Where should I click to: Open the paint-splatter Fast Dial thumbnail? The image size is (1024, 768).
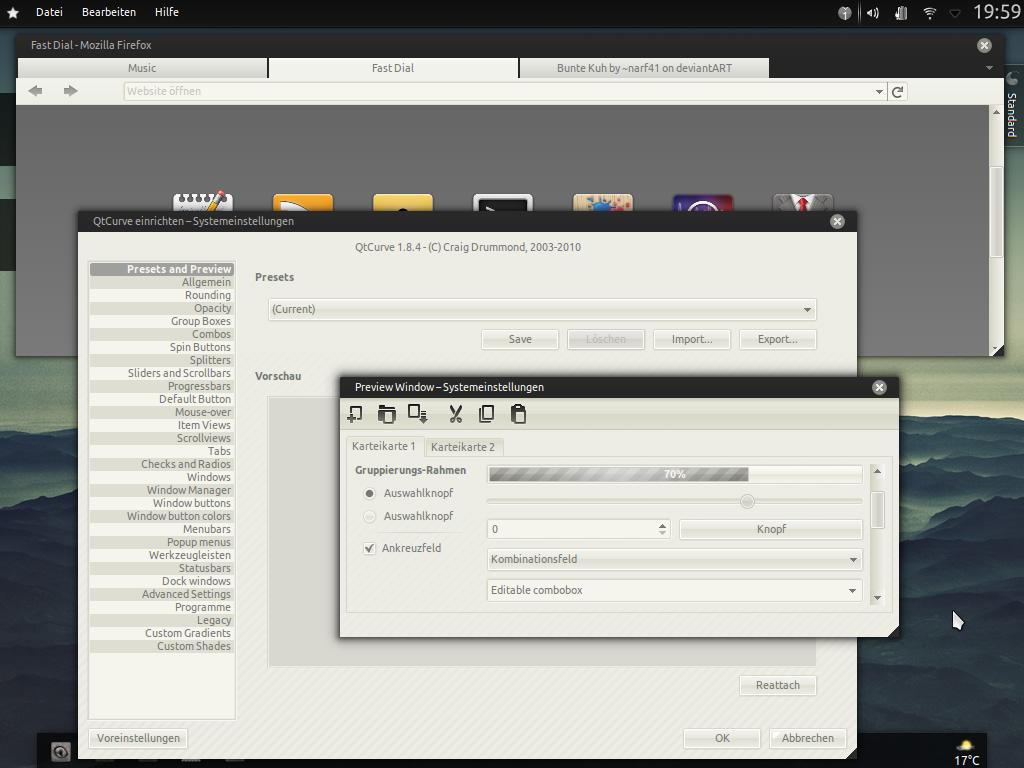coord(603,202)
